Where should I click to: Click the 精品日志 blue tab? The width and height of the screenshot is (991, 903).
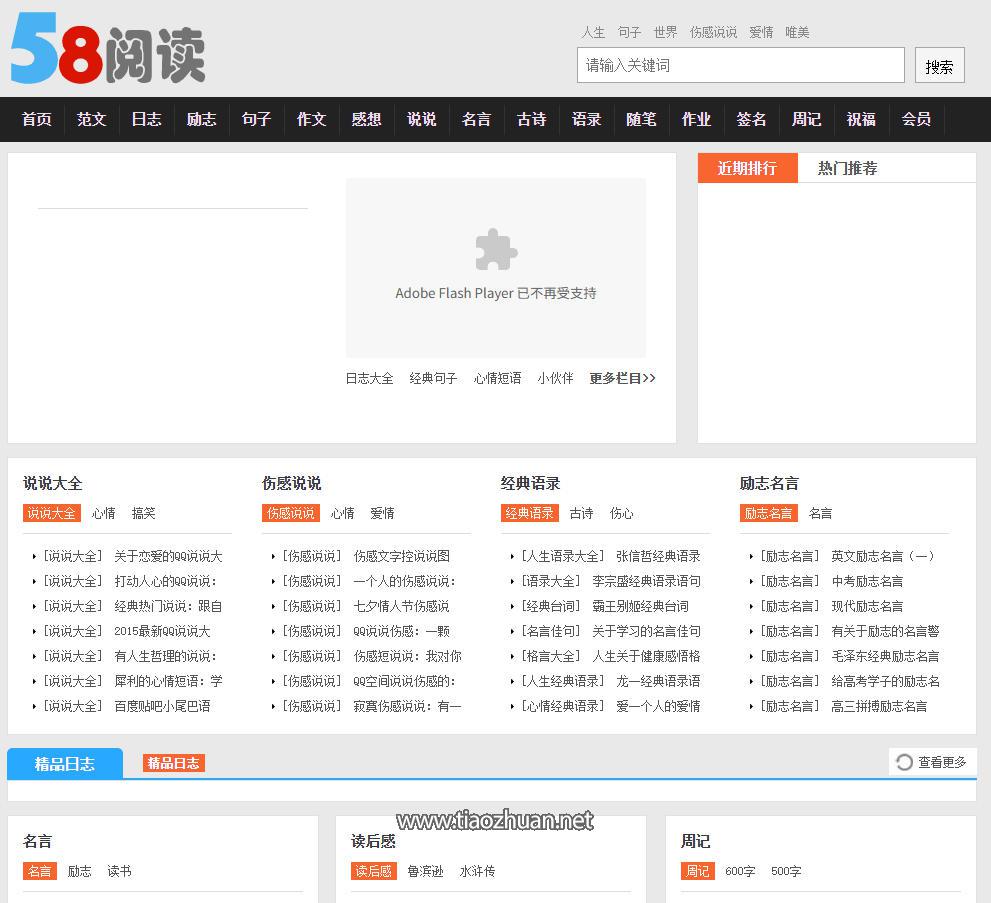click(65, 764)
